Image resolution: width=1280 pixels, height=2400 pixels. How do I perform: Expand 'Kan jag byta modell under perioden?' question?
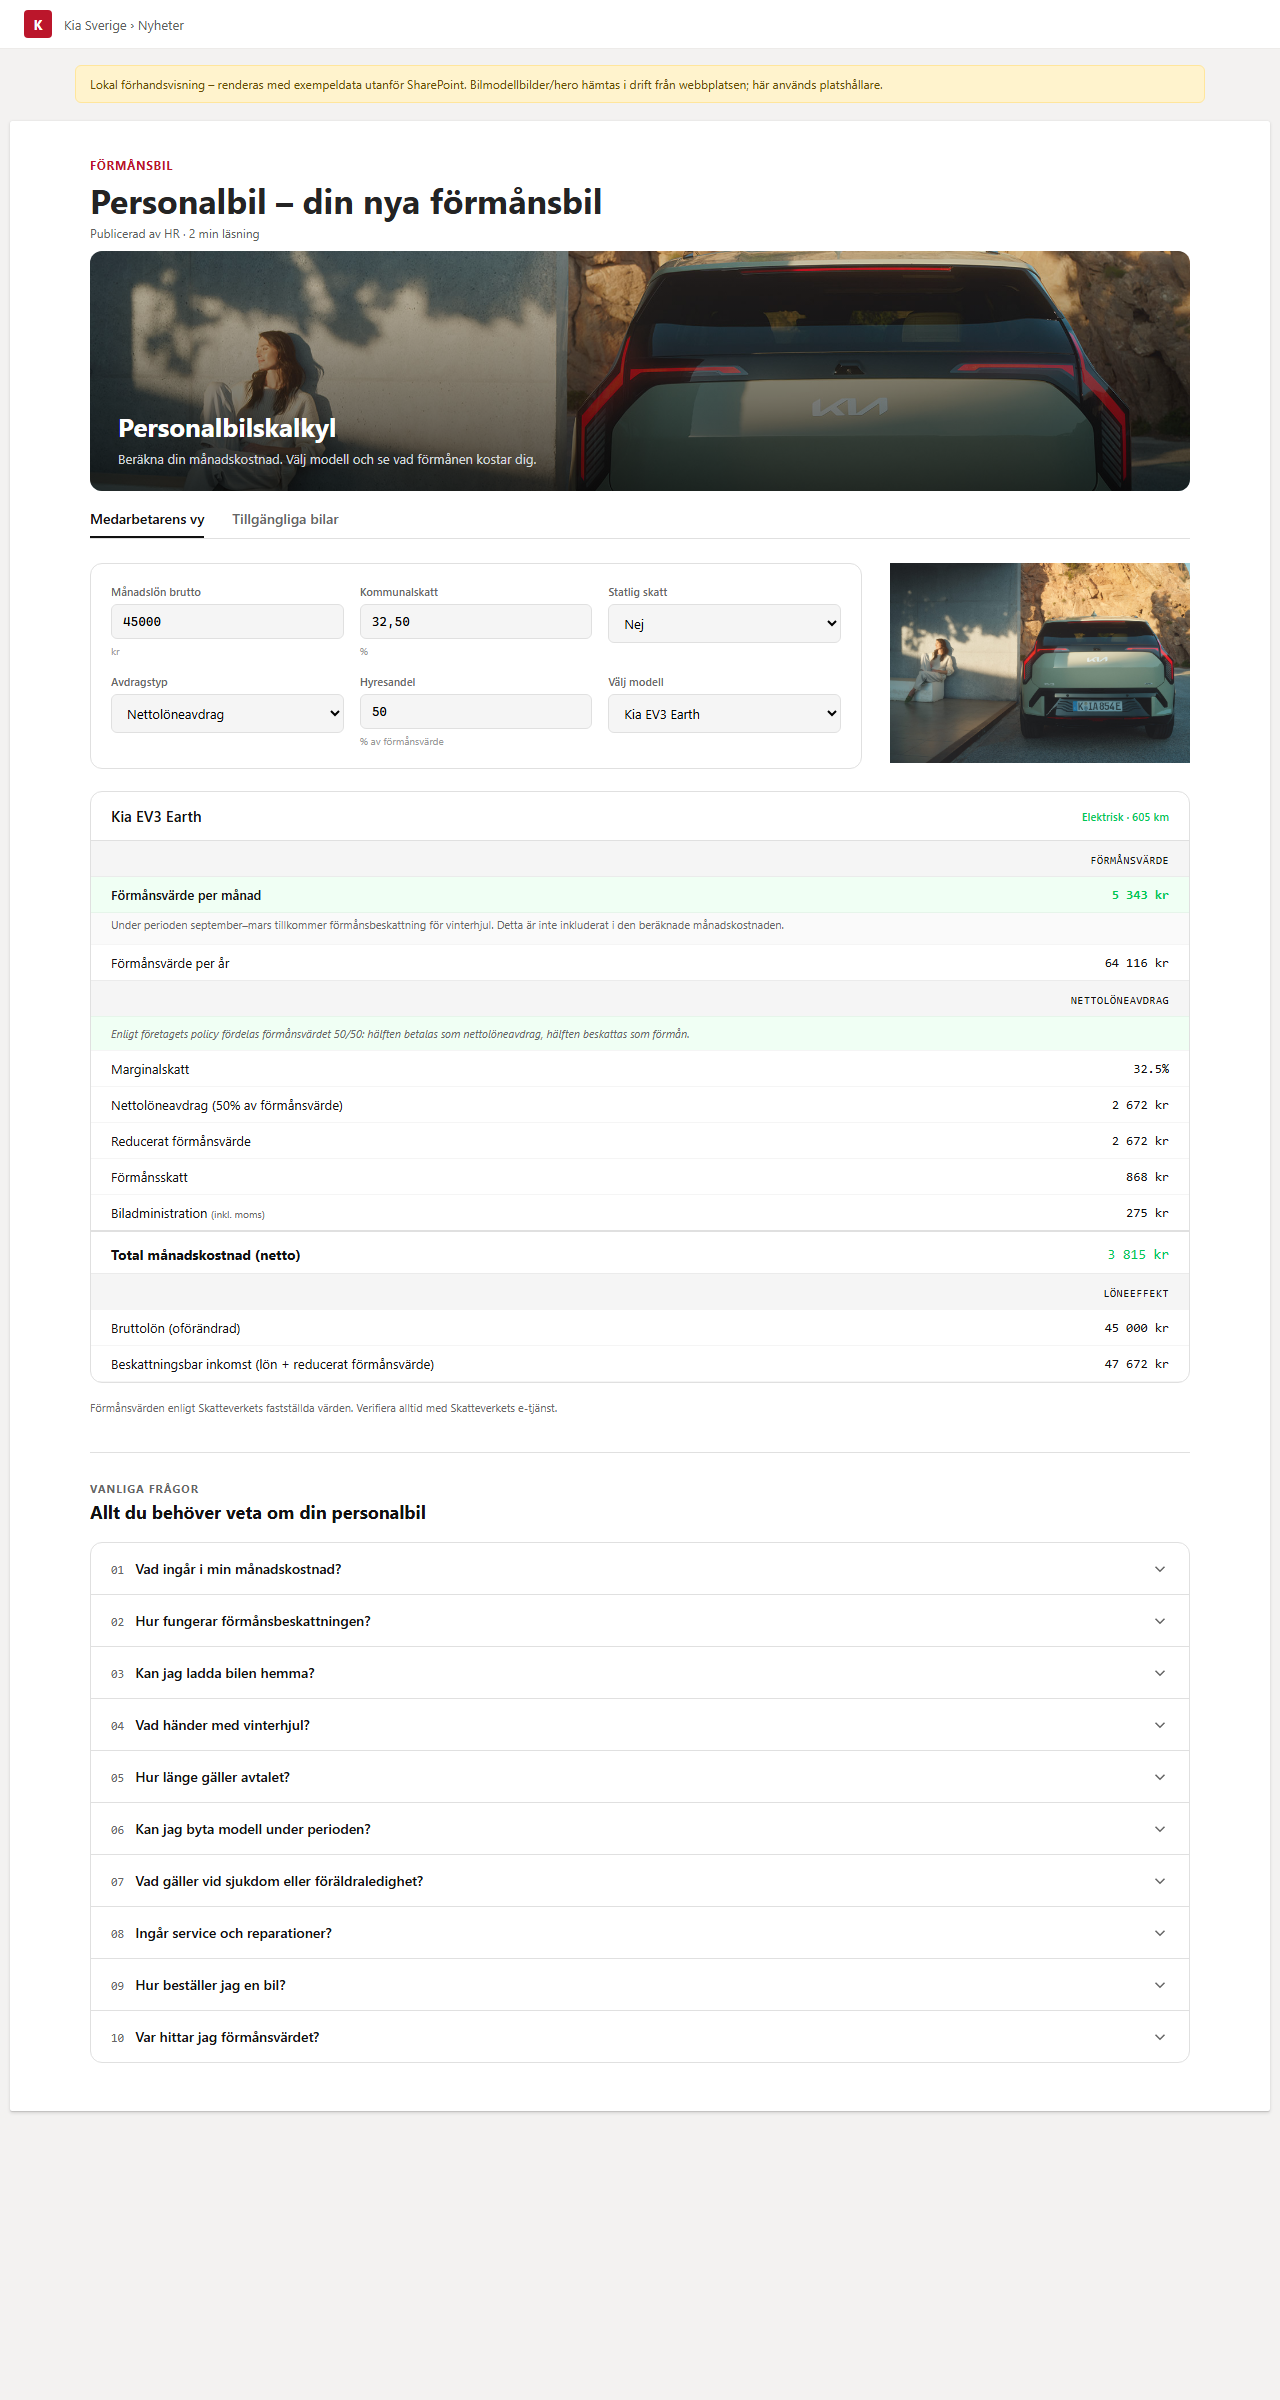point(640,1829)
